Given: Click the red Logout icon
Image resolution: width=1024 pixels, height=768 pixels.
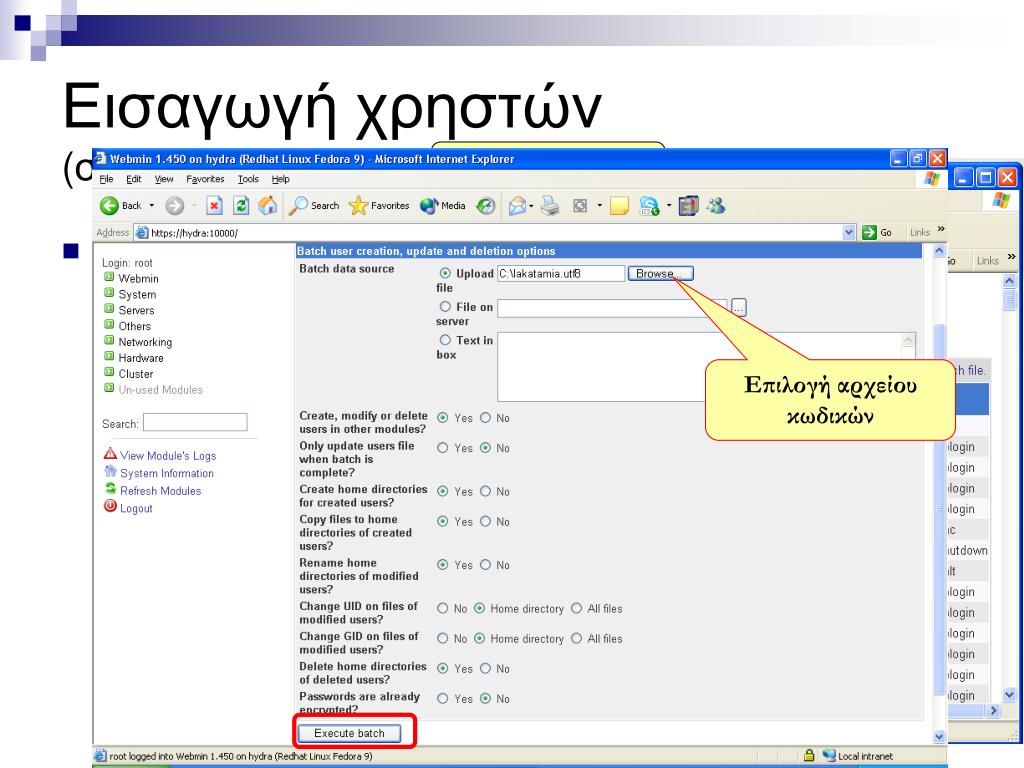Looking at the screenshot, I should click(110, 506).
